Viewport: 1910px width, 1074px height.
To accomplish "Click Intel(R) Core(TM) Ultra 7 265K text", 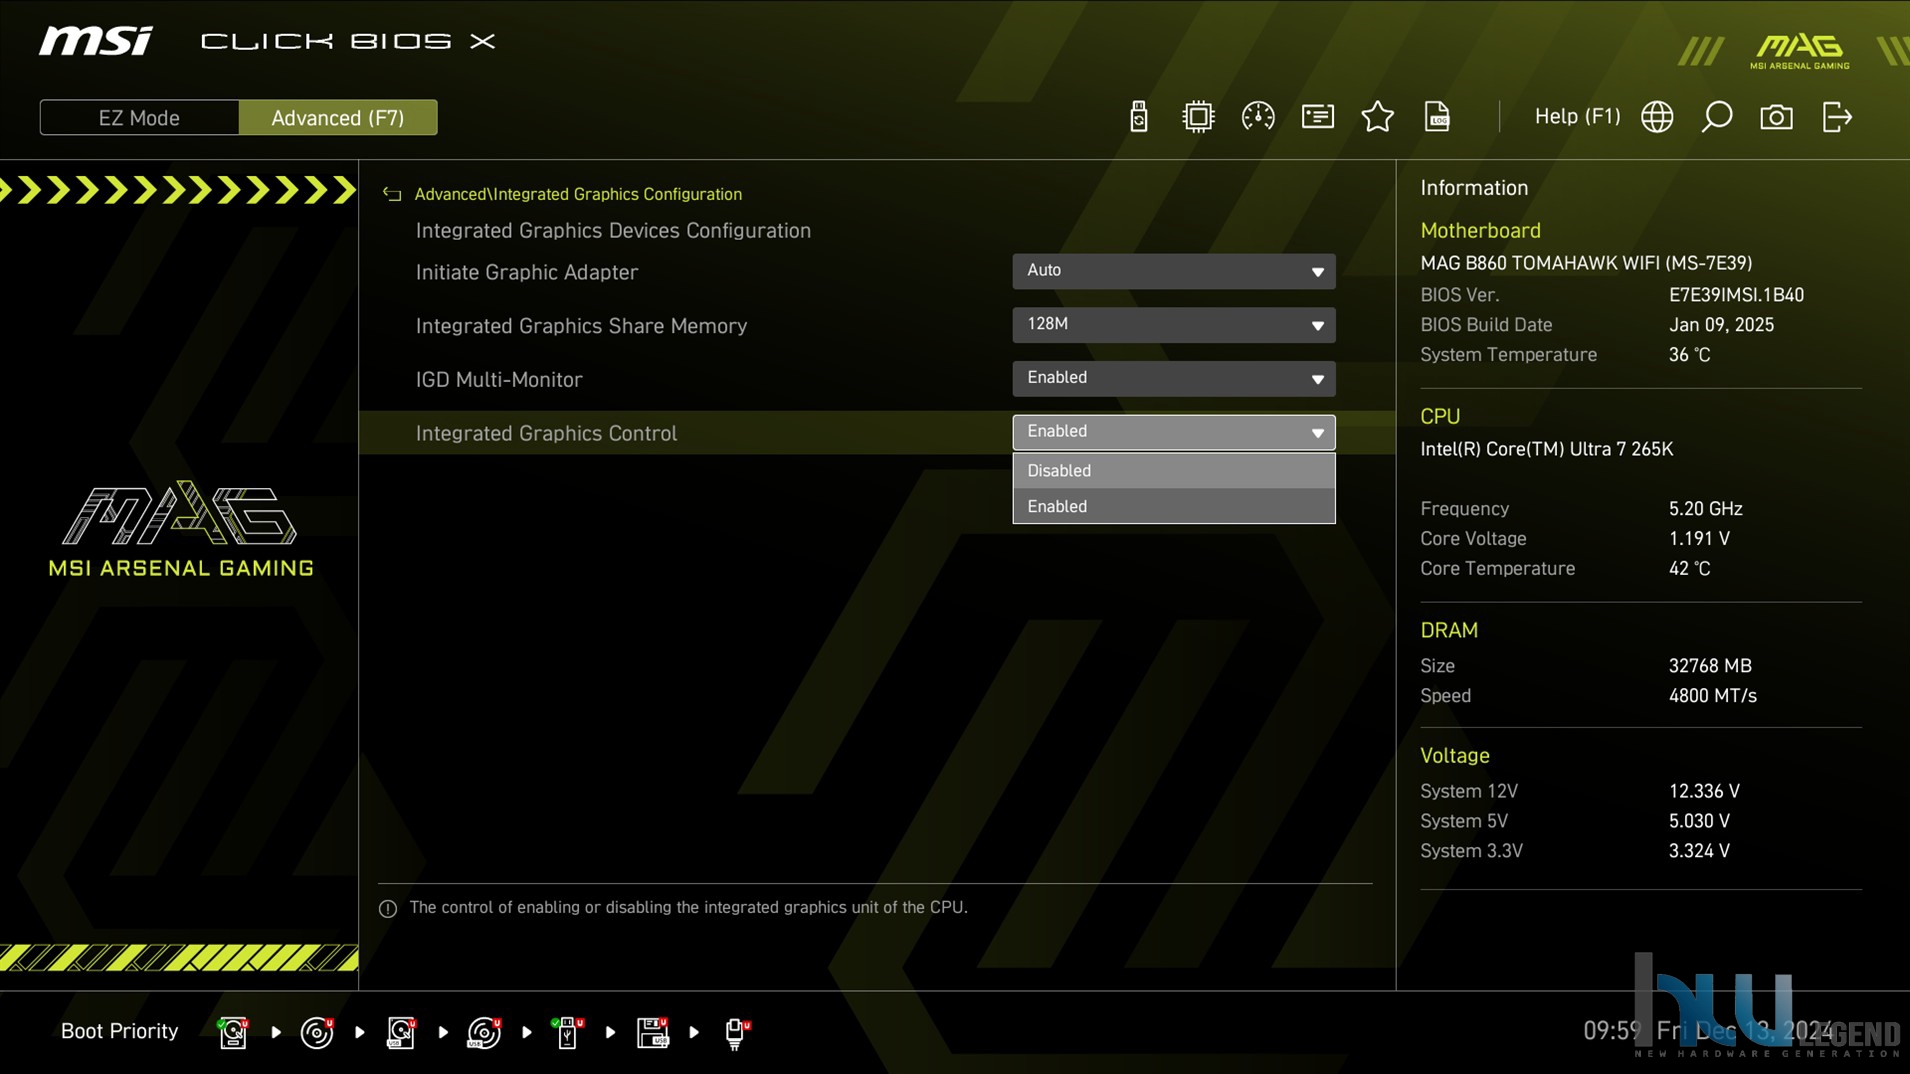I will coord(1546,449).
